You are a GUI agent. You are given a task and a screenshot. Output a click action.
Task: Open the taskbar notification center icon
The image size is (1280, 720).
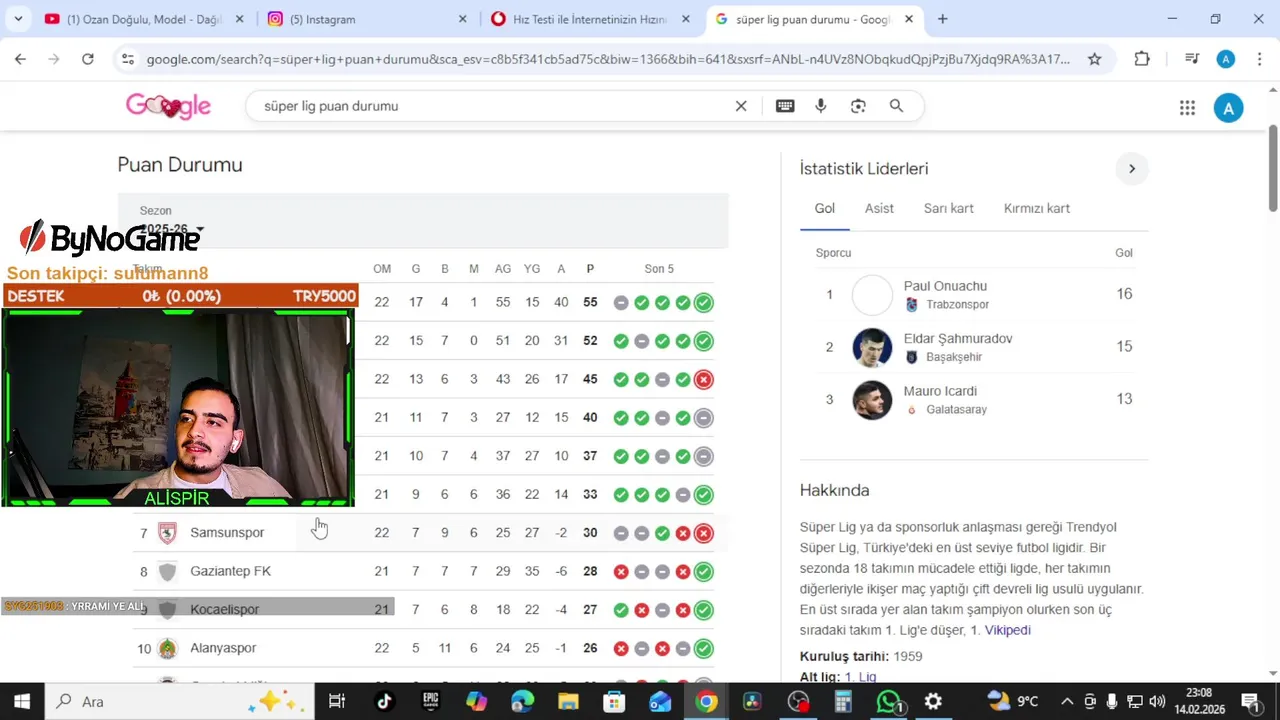click(x=1250, y=701)
